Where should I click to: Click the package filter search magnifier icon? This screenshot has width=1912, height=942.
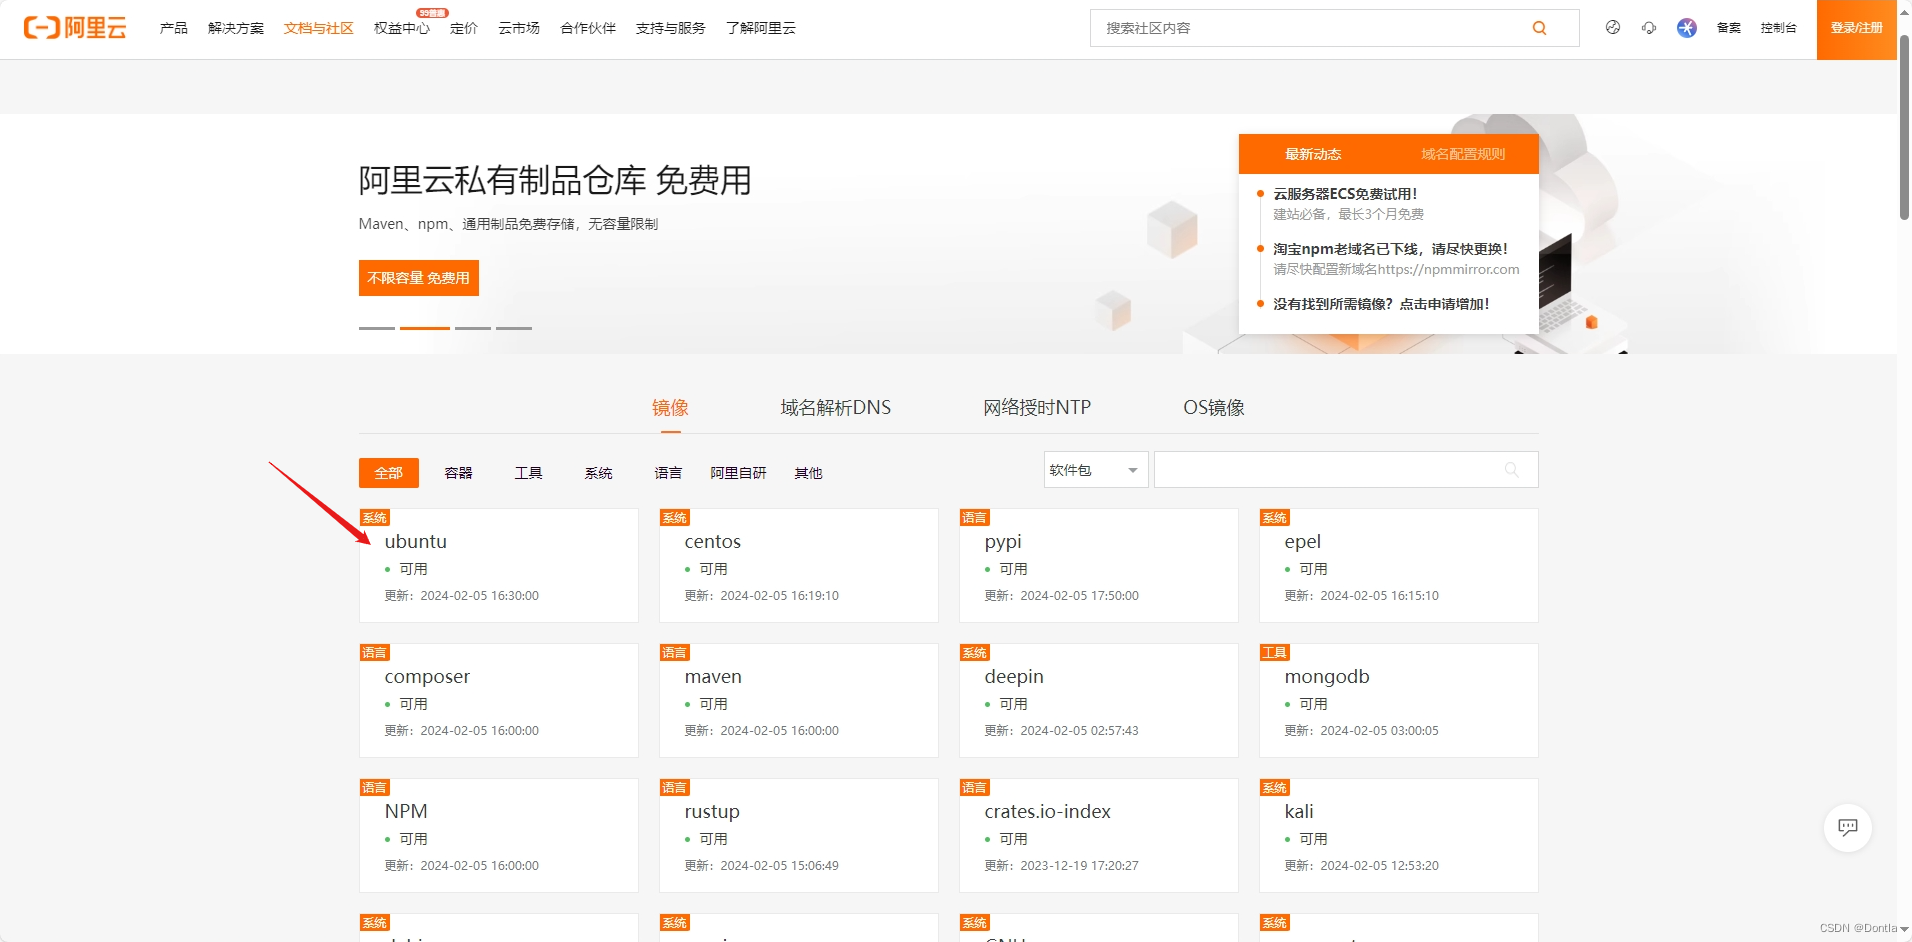[1512, 469]
